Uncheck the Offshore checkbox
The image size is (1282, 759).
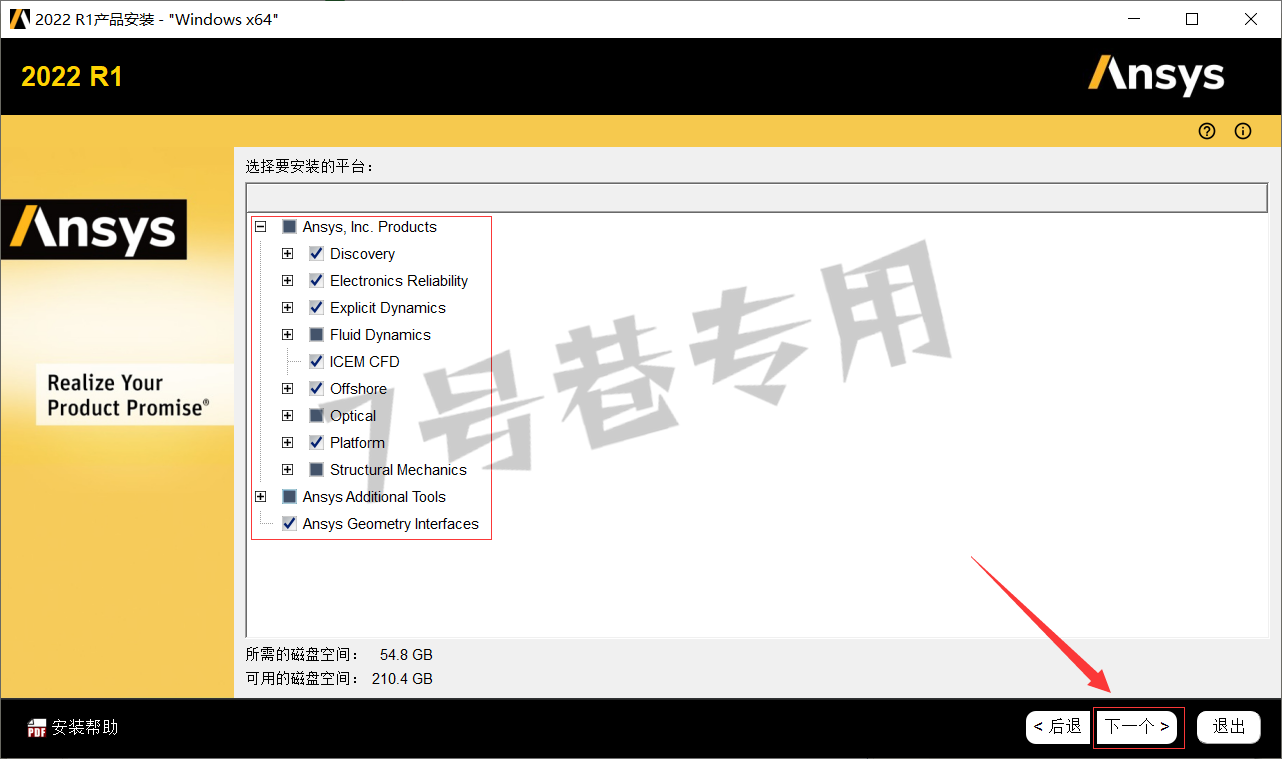316,389
